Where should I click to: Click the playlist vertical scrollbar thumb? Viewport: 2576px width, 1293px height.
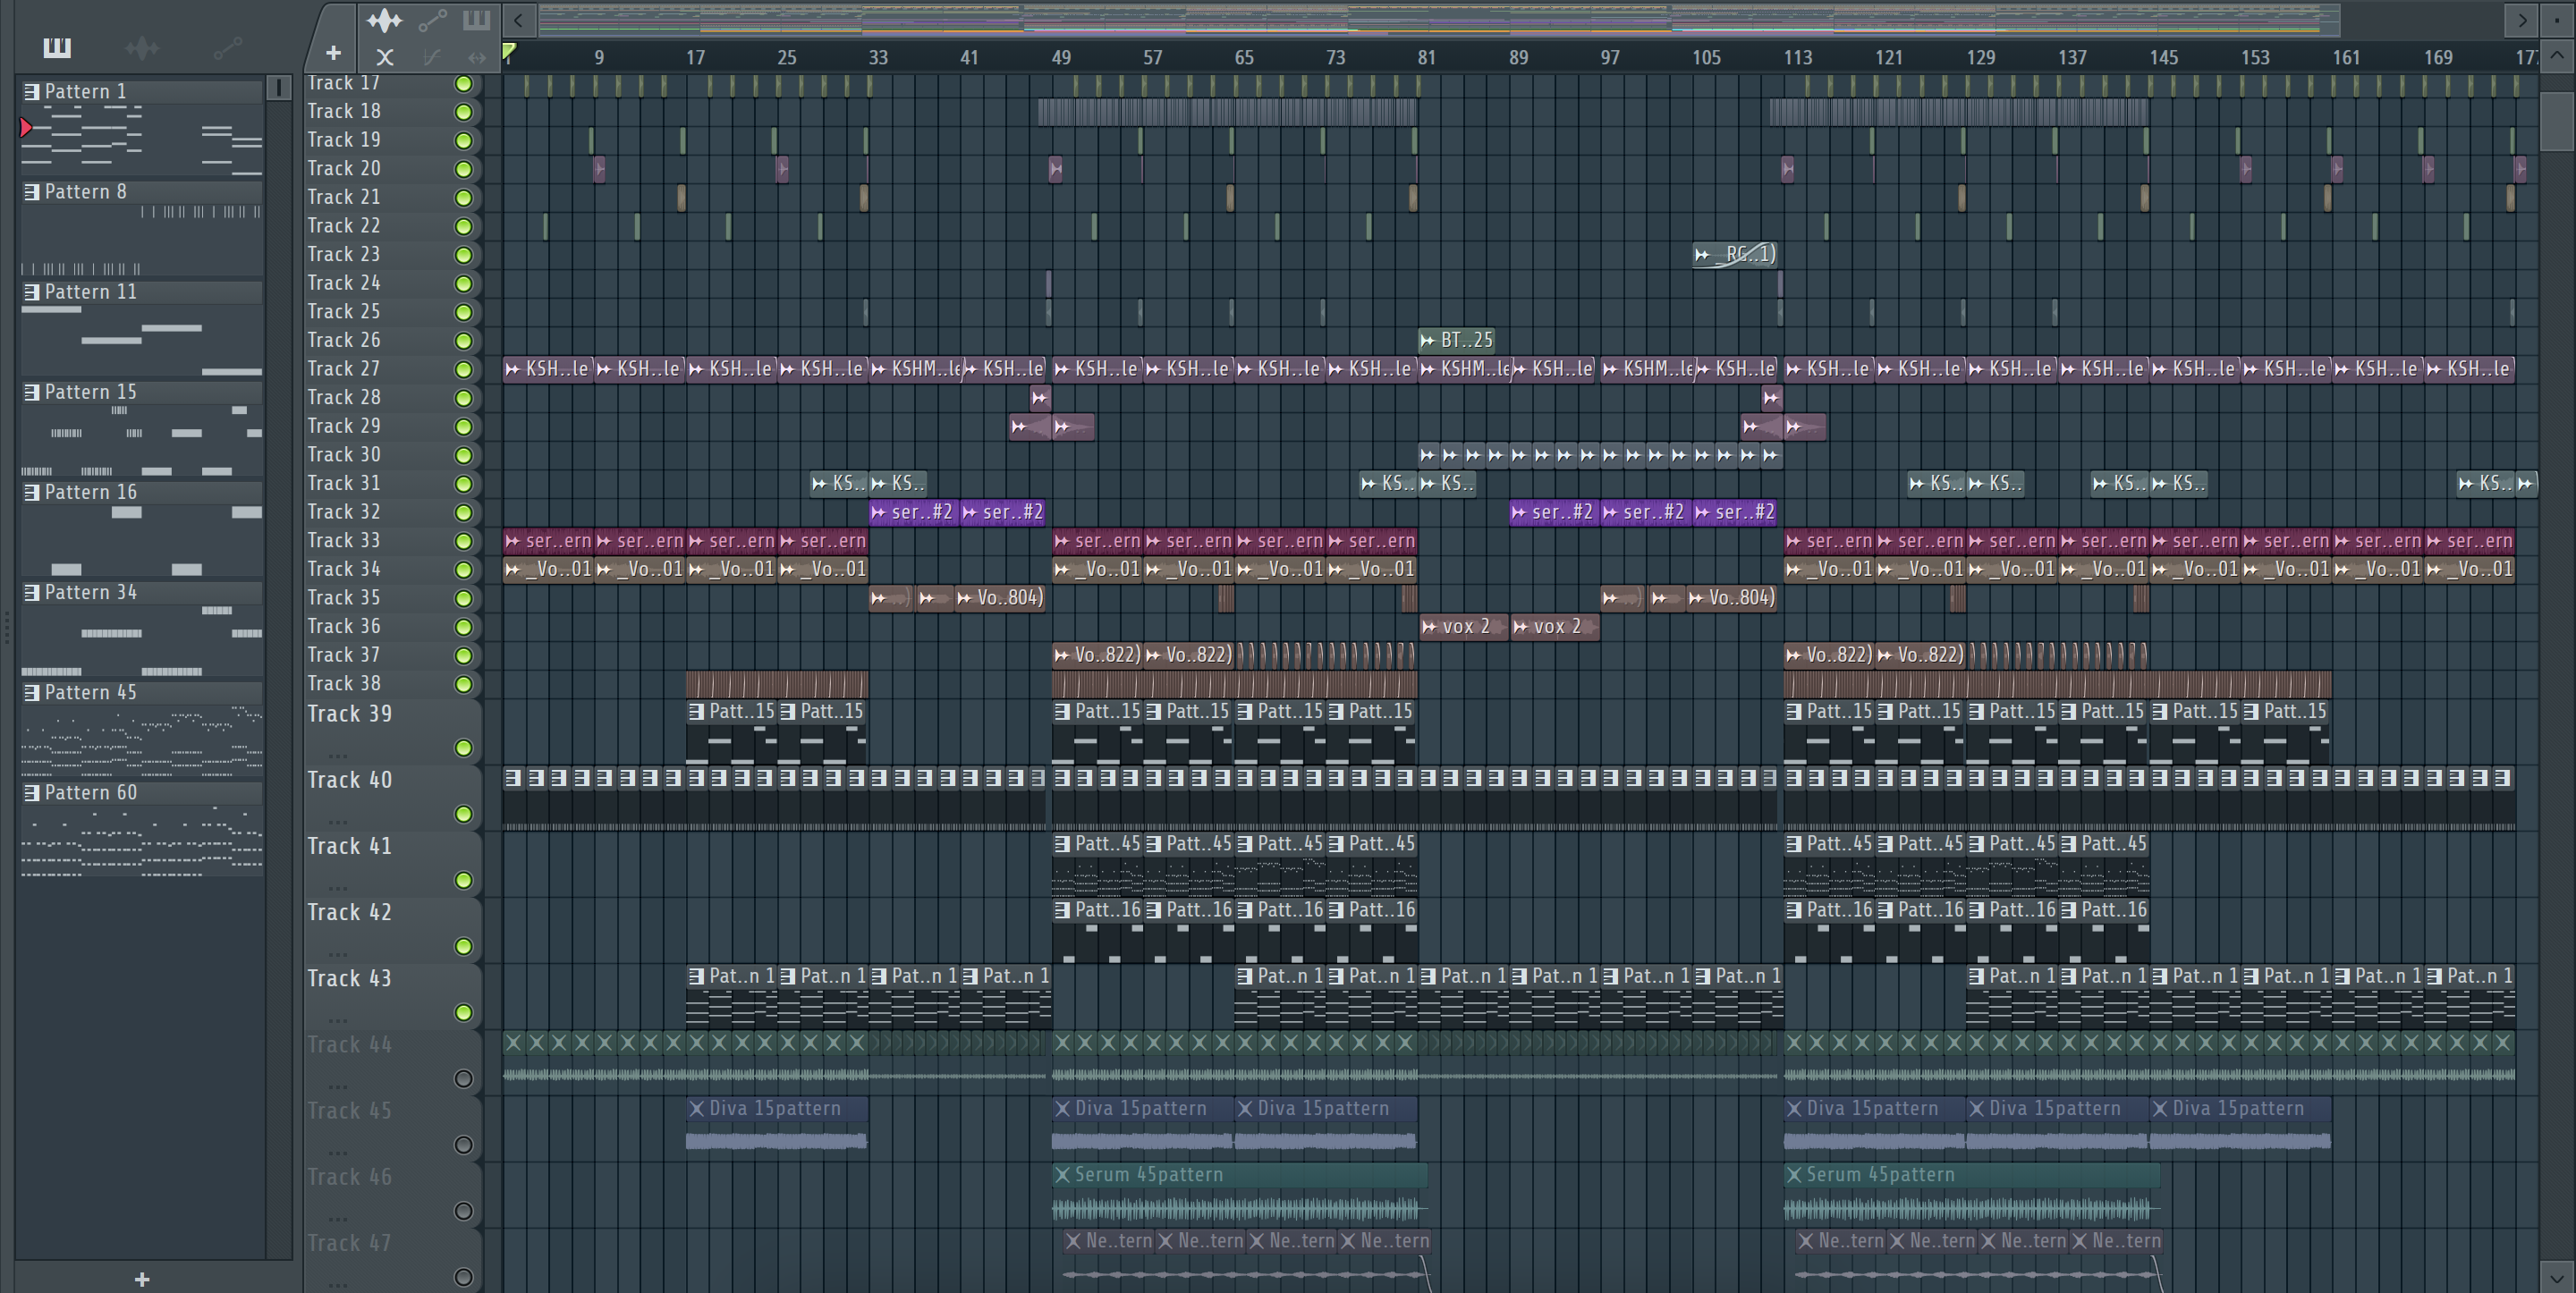click(x=2557, y=121)
